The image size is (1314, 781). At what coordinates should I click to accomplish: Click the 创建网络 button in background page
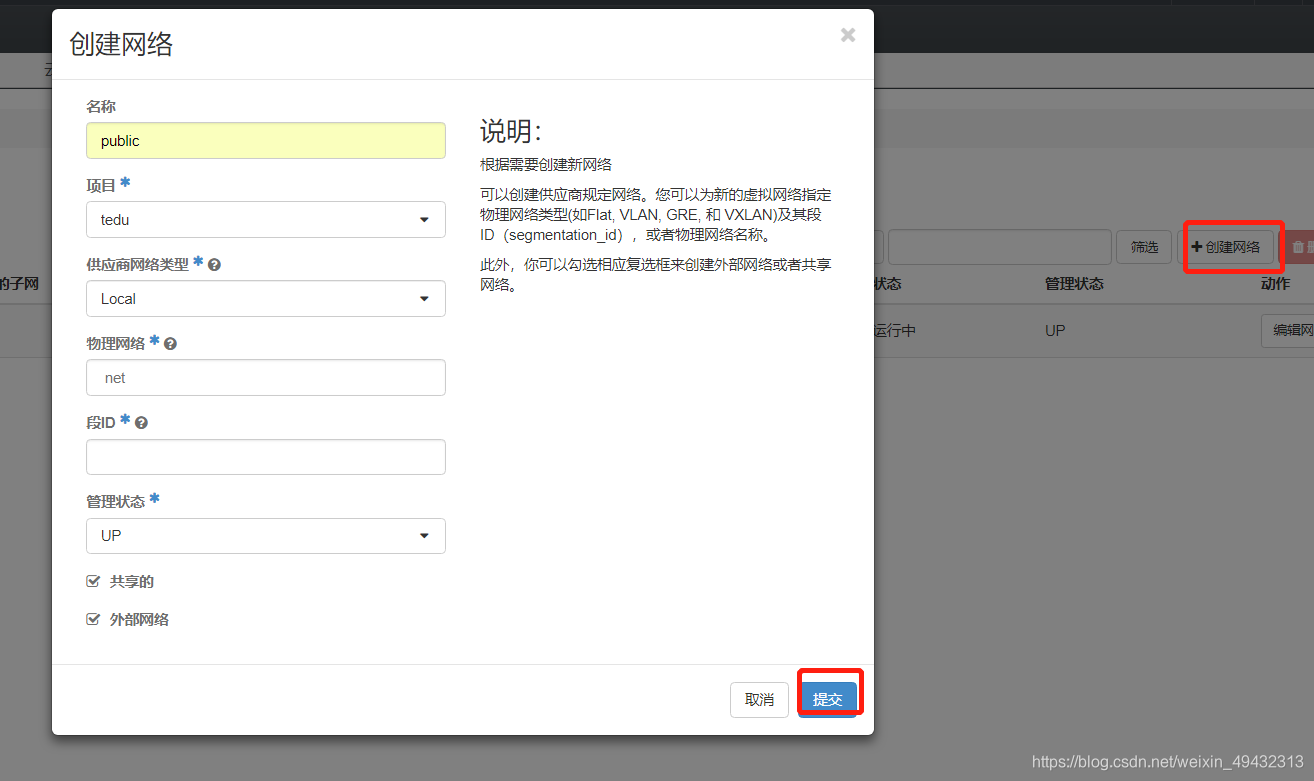[x=1226, y=247]
